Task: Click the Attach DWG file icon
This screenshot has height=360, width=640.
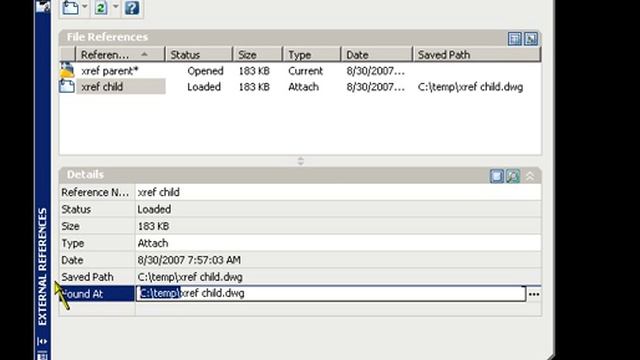Action: 71,7
